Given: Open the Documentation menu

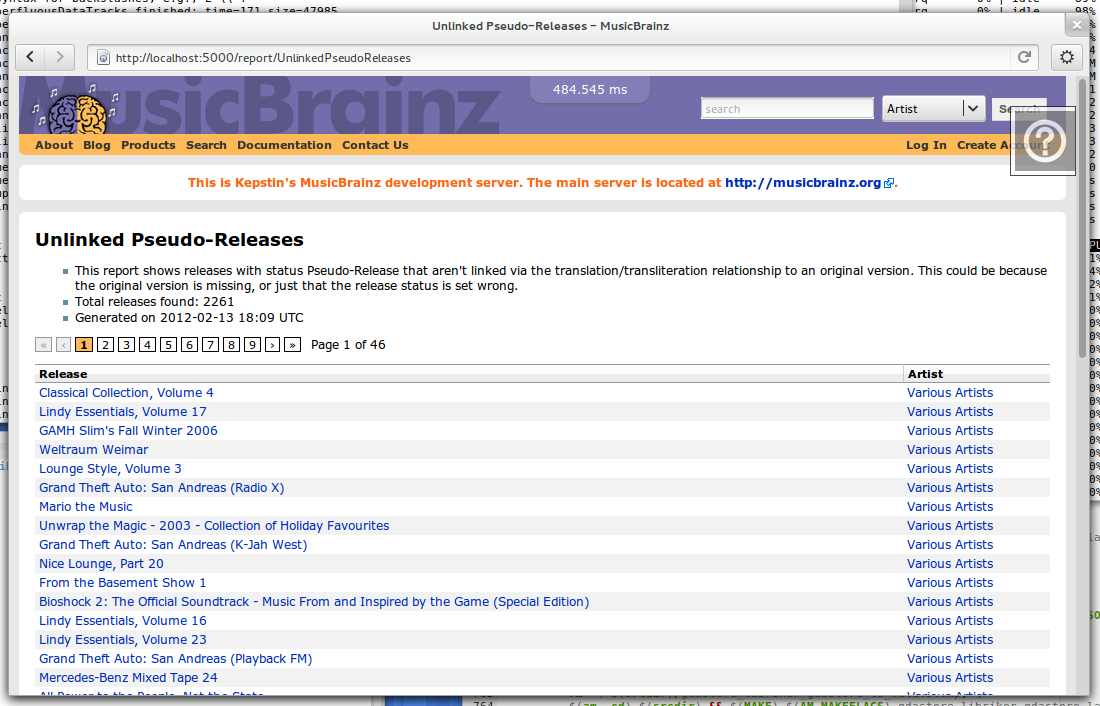Looking at the screenshot, I should pyautogui.click(x=284, y=145).
